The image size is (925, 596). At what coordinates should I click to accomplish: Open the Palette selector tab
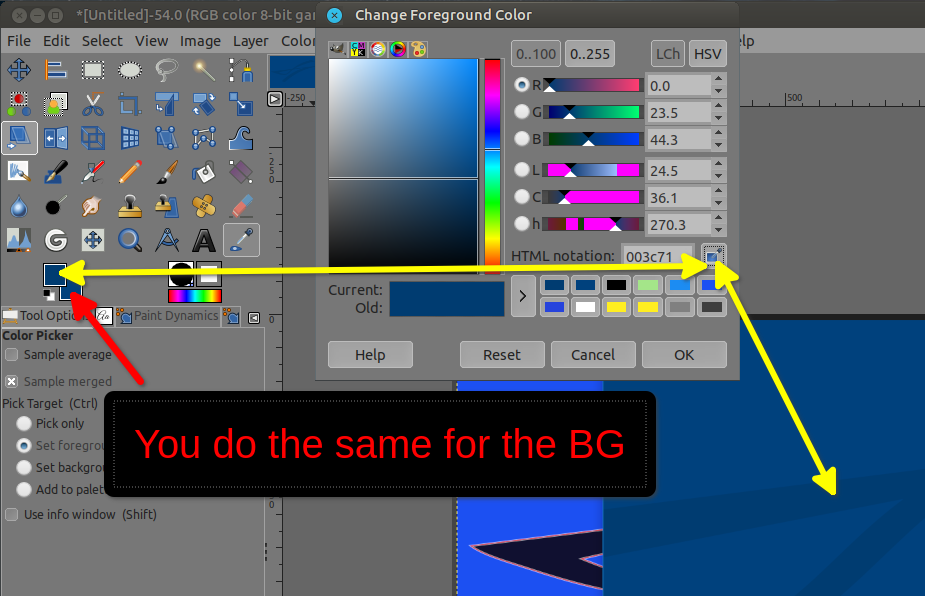418,49
